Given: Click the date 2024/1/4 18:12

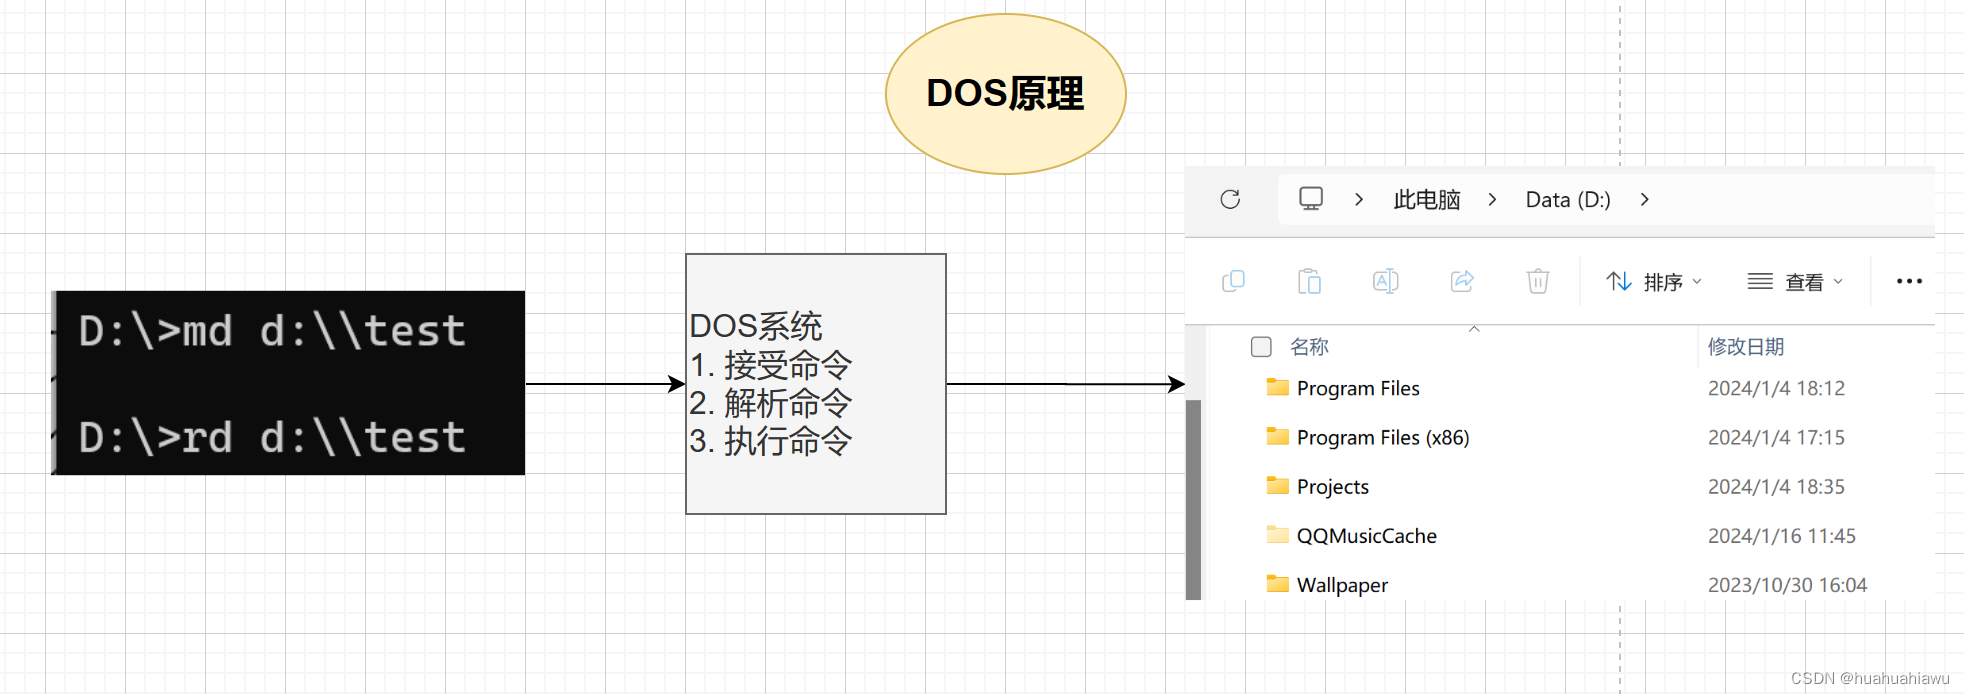Looking at the screenshot, I should pyautogui.click(x=1776, y=388).
